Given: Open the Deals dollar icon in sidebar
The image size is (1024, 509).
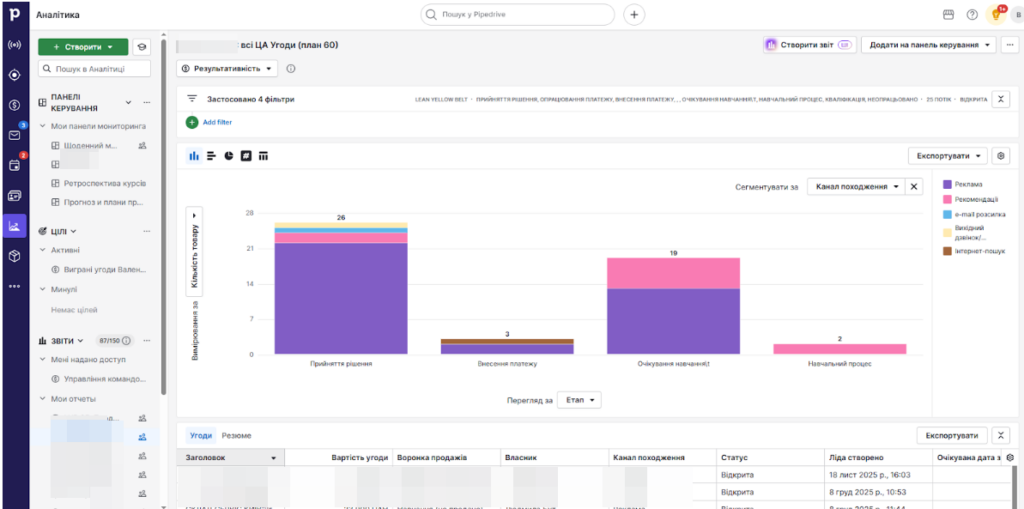Looking at the screenshot, I should pos(14,105).
